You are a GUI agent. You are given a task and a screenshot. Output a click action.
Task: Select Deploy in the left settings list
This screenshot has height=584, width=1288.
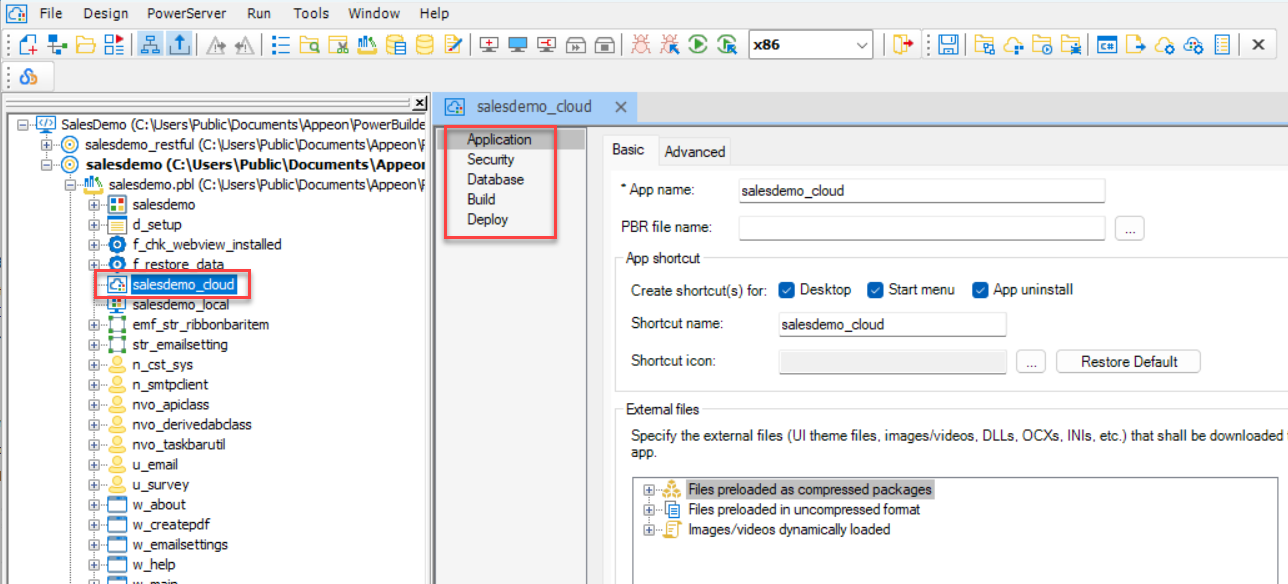(487, 220)
